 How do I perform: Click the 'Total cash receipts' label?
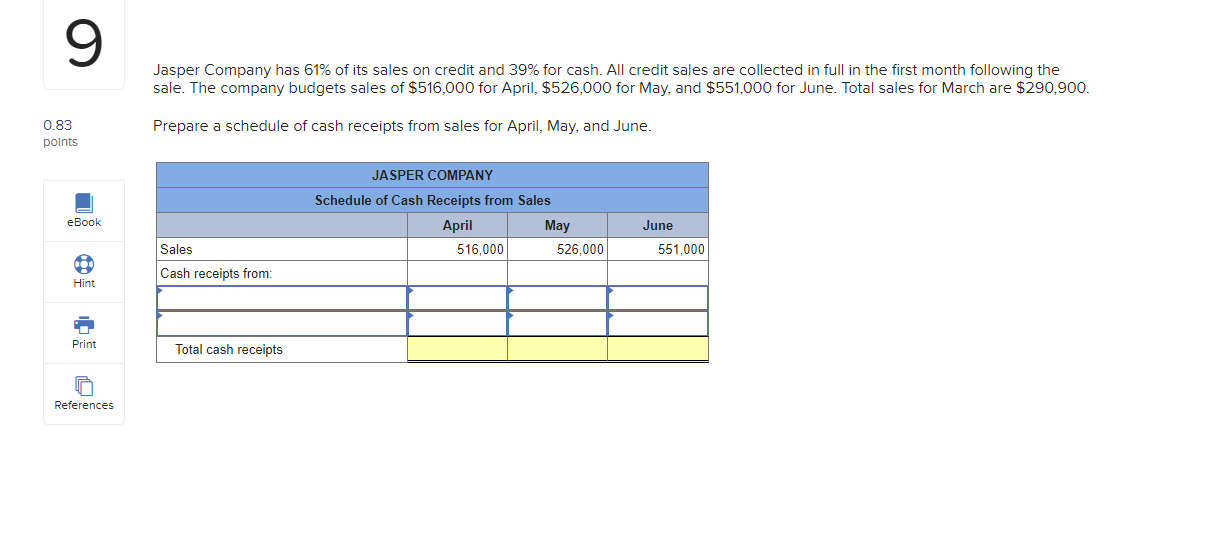coord(229,349)
